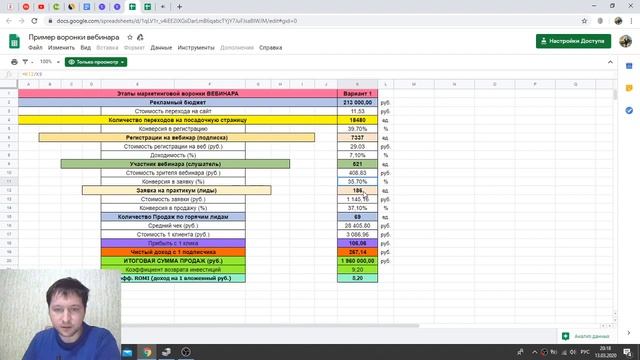Open the 'Файл' menu
Viewport: 640px width, 360px height.
point(36,48)
